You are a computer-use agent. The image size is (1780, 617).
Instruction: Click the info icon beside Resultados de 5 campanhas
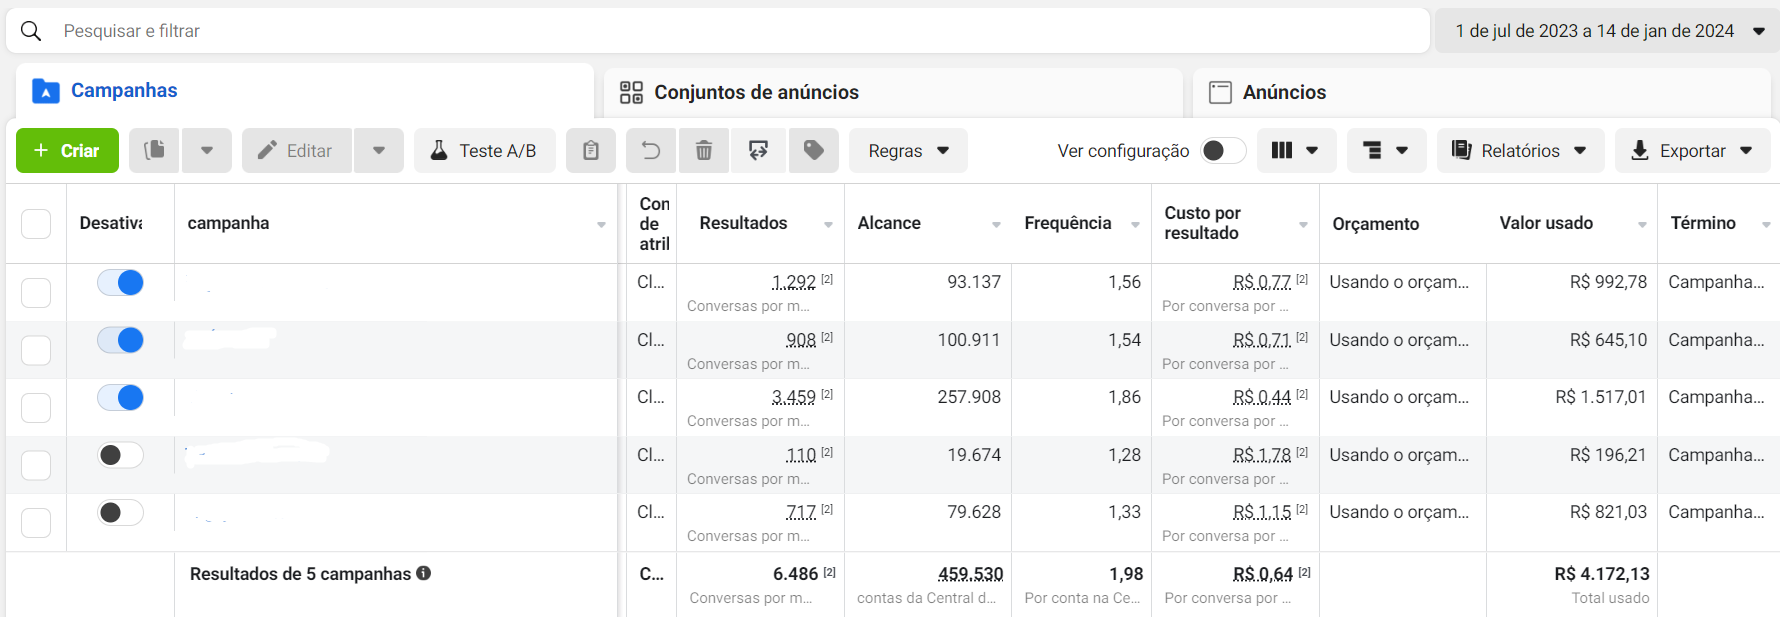(x=424, y=573)
